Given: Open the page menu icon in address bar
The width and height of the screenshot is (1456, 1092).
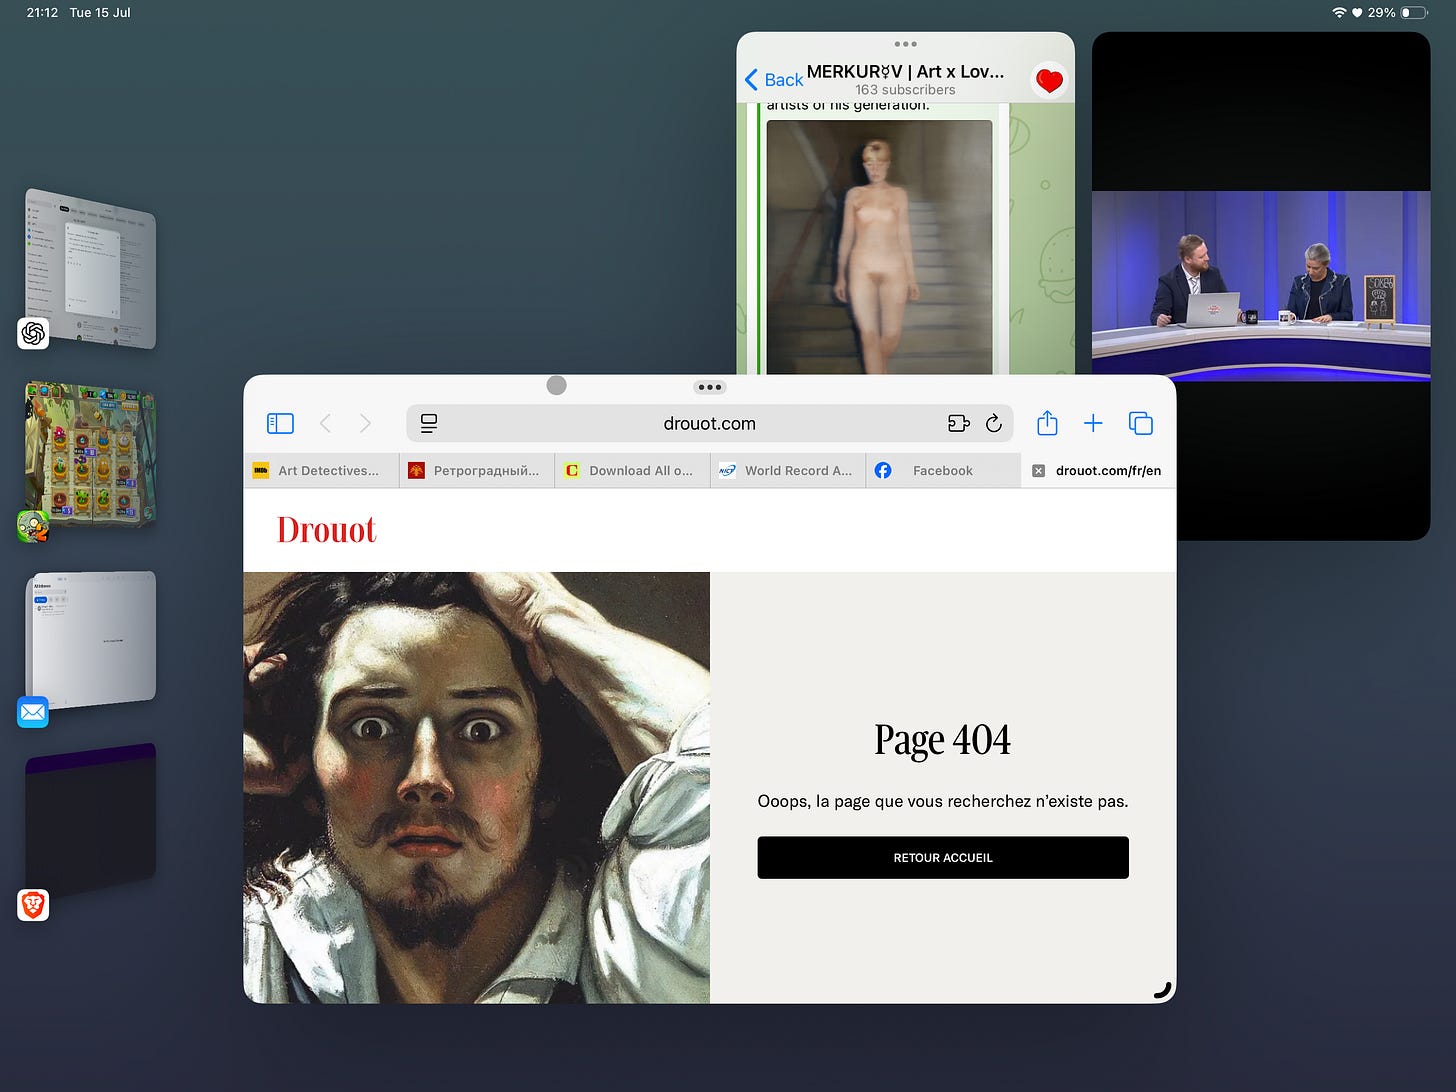Looking at the screenshot, I should click(429, 424).
